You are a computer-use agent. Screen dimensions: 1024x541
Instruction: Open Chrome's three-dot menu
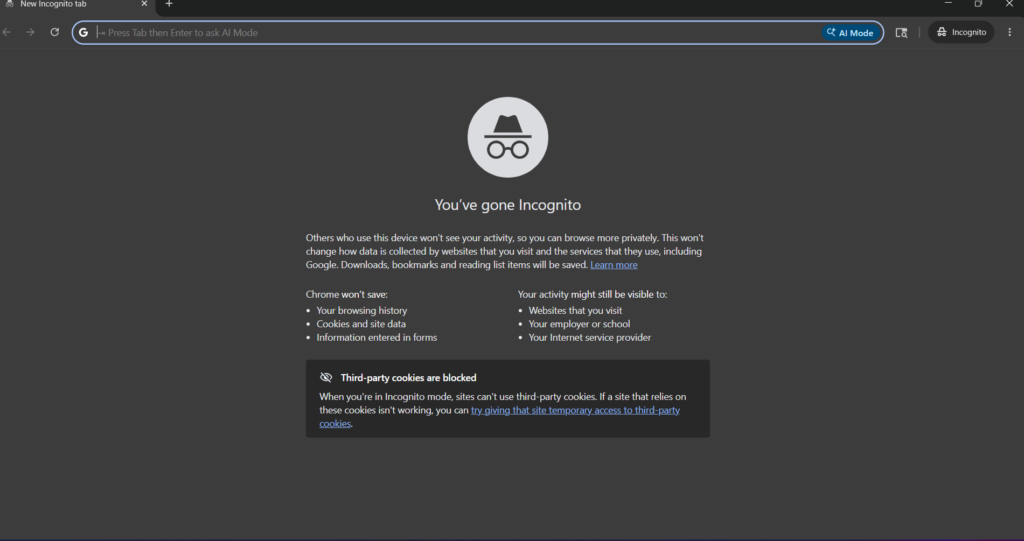point(1010,32)
